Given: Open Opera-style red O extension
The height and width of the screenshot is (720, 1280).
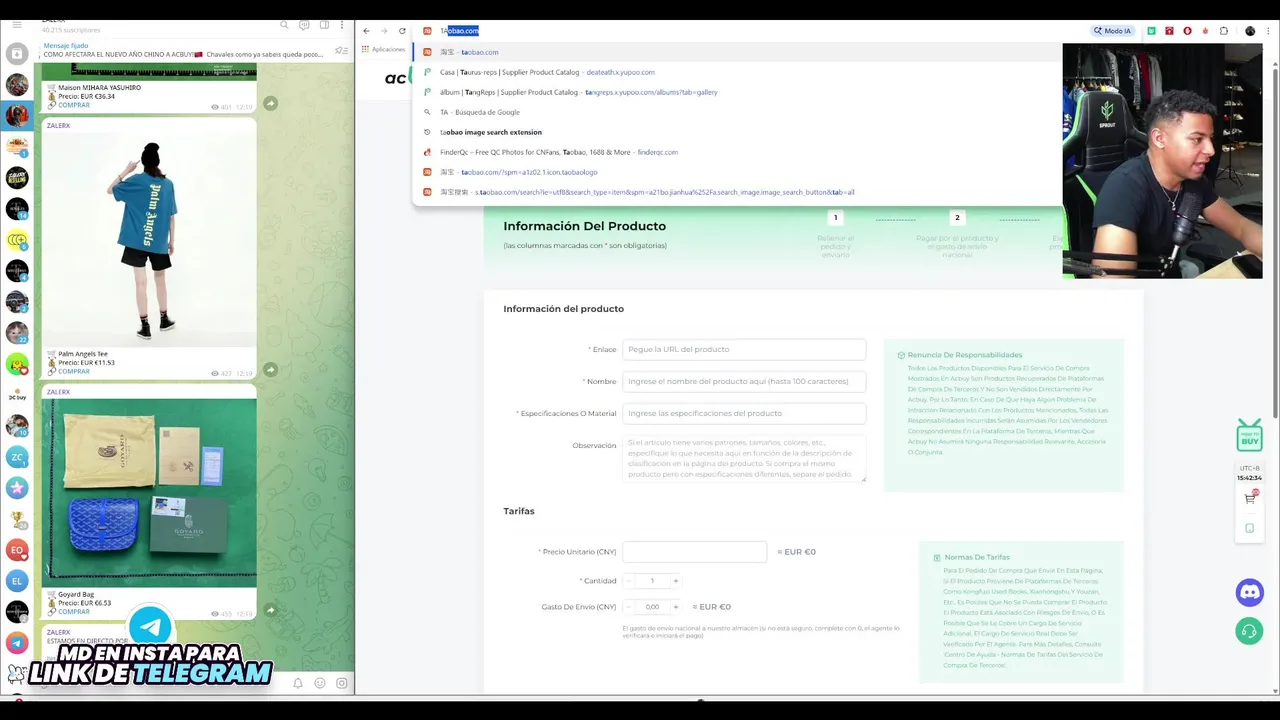Looking at the screenshot, I should tap(1187, 31).
